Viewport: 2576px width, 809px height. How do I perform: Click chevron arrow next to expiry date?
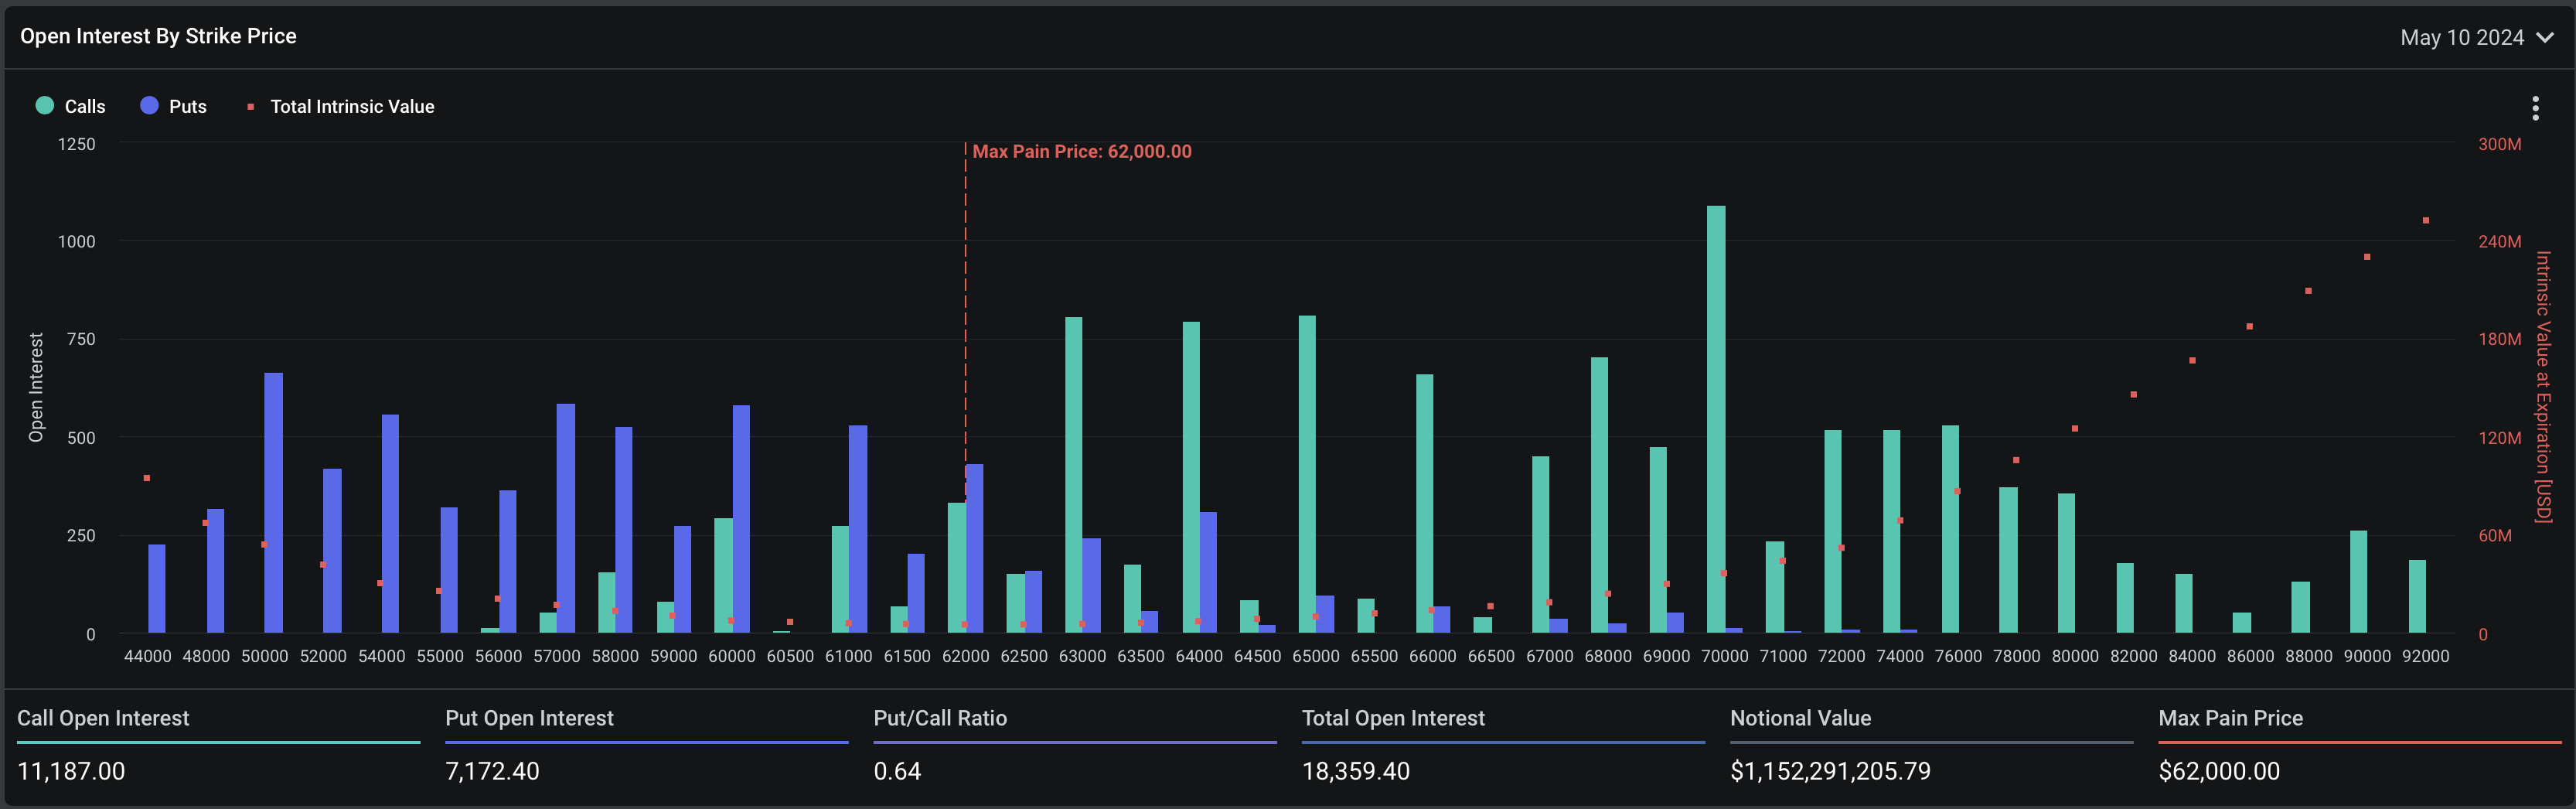click(x=2546, y=38)
